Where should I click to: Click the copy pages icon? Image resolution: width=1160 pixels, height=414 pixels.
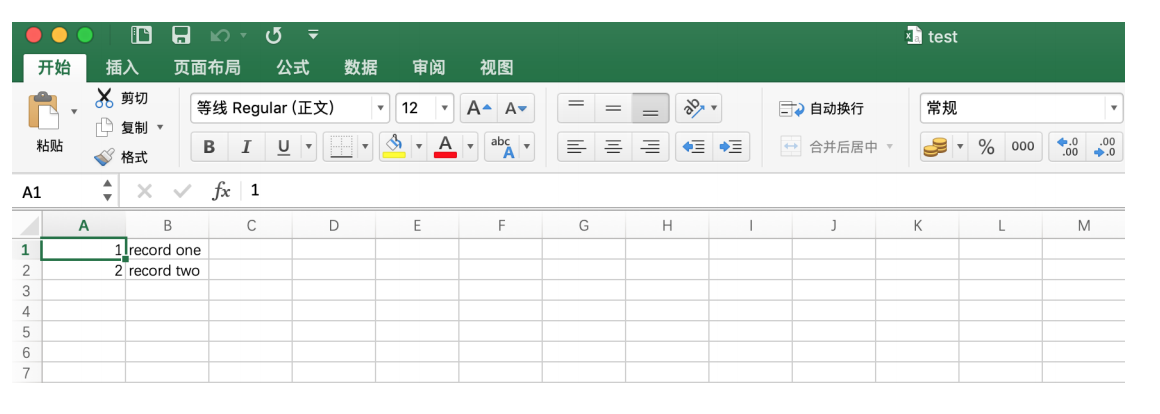(x=104, y=127)
